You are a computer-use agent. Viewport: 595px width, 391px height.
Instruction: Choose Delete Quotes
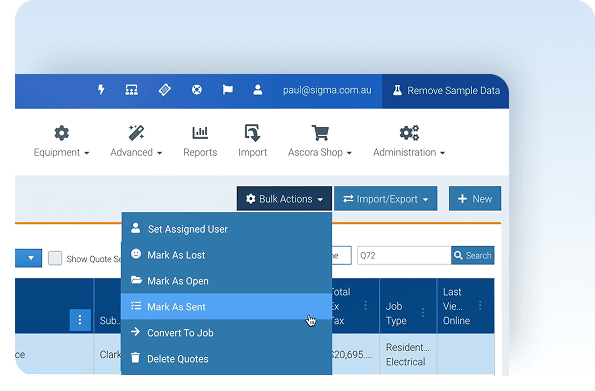coord(227,358)
